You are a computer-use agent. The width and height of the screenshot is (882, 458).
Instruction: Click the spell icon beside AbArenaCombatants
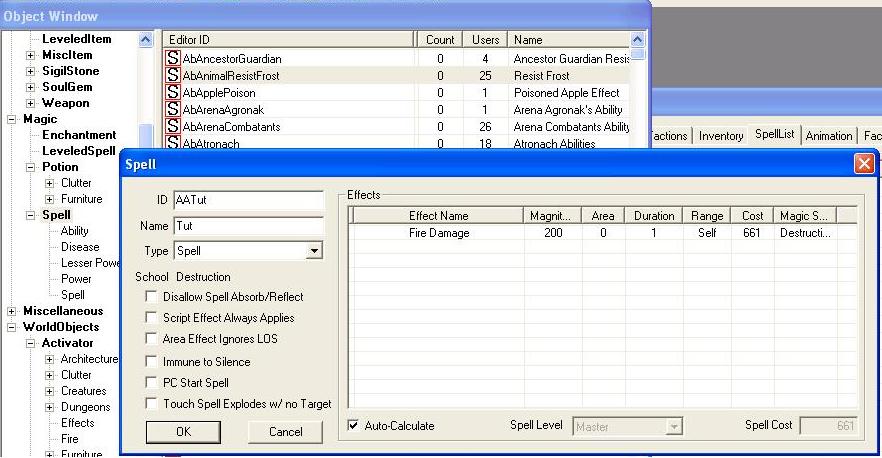click(173, 126)
